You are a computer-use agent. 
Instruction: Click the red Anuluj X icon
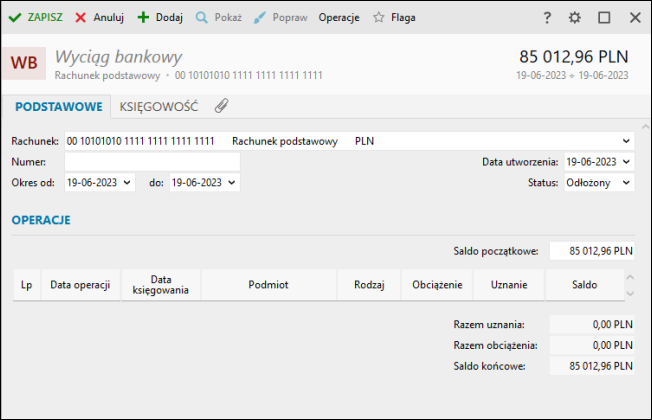(81, 17)
